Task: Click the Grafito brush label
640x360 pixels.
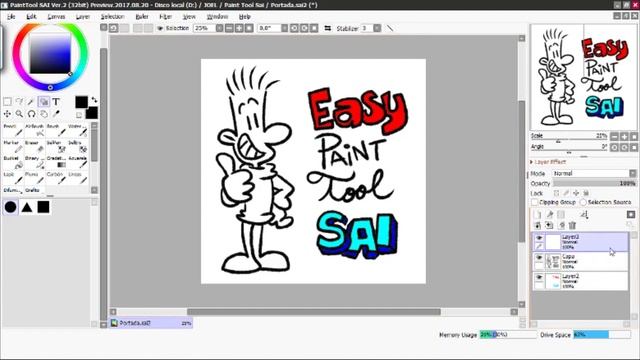Action: (x=33, y=190)
